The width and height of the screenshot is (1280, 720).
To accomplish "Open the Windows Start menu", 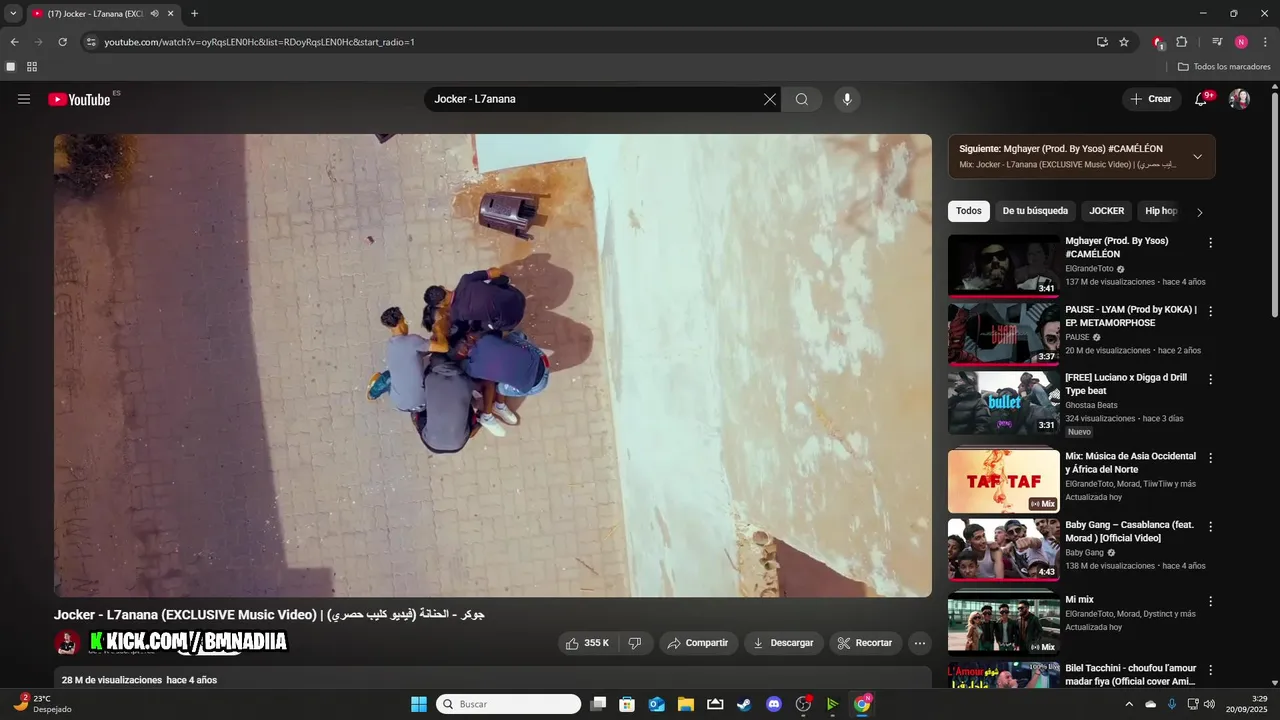I will (419, 704).
